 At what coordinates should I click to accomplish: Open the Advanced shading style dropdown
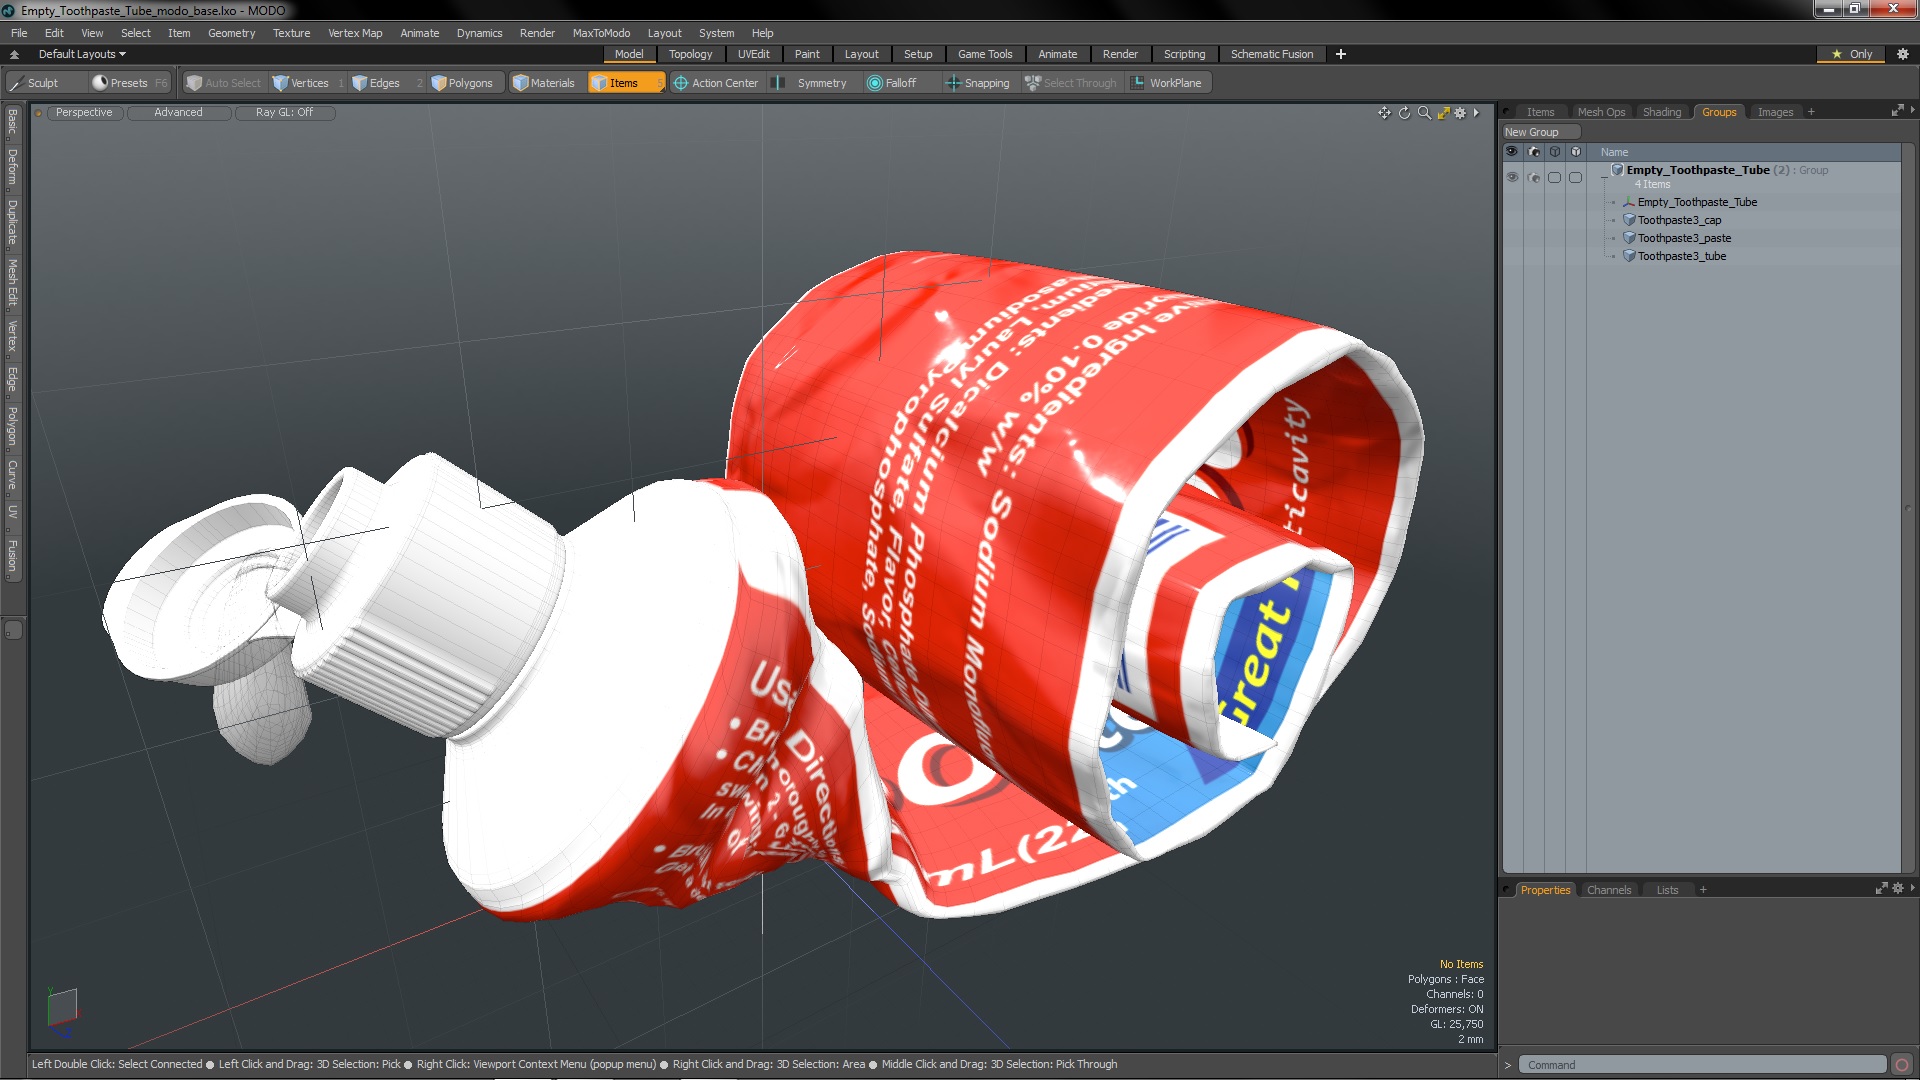tap(178, 113)
